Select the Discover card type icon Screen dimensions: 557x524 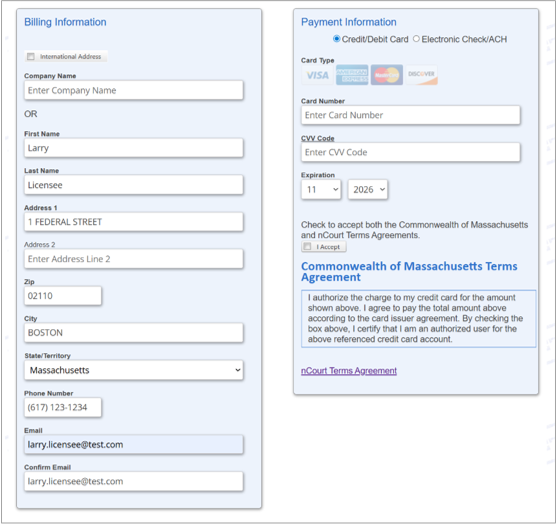(x=422, y=75)
